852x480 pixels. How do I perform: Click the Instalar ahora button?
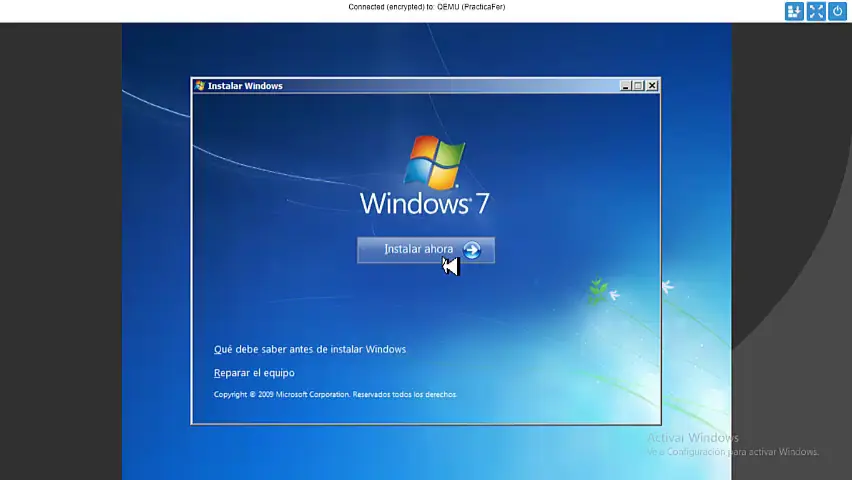tap(425, 250)
